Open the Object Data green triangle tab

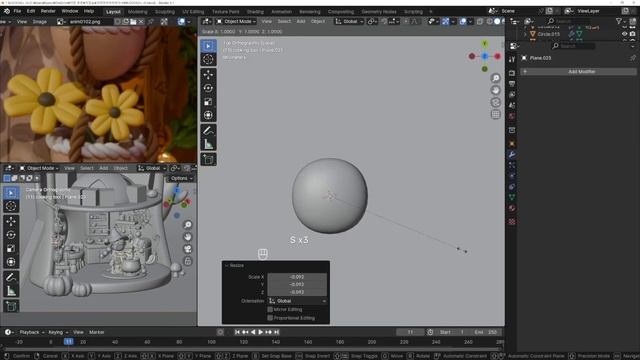pyautogui.click(x=512, y=197)
